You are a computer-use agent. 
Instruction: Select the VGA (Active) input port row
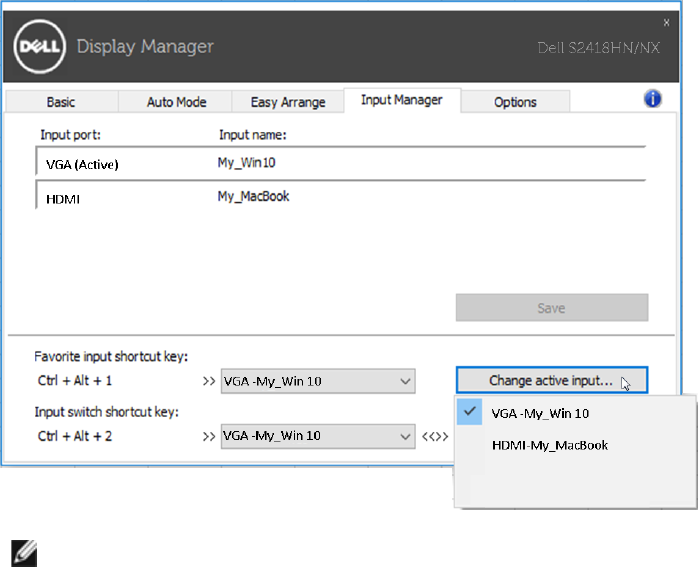click(x=82, y=164)
